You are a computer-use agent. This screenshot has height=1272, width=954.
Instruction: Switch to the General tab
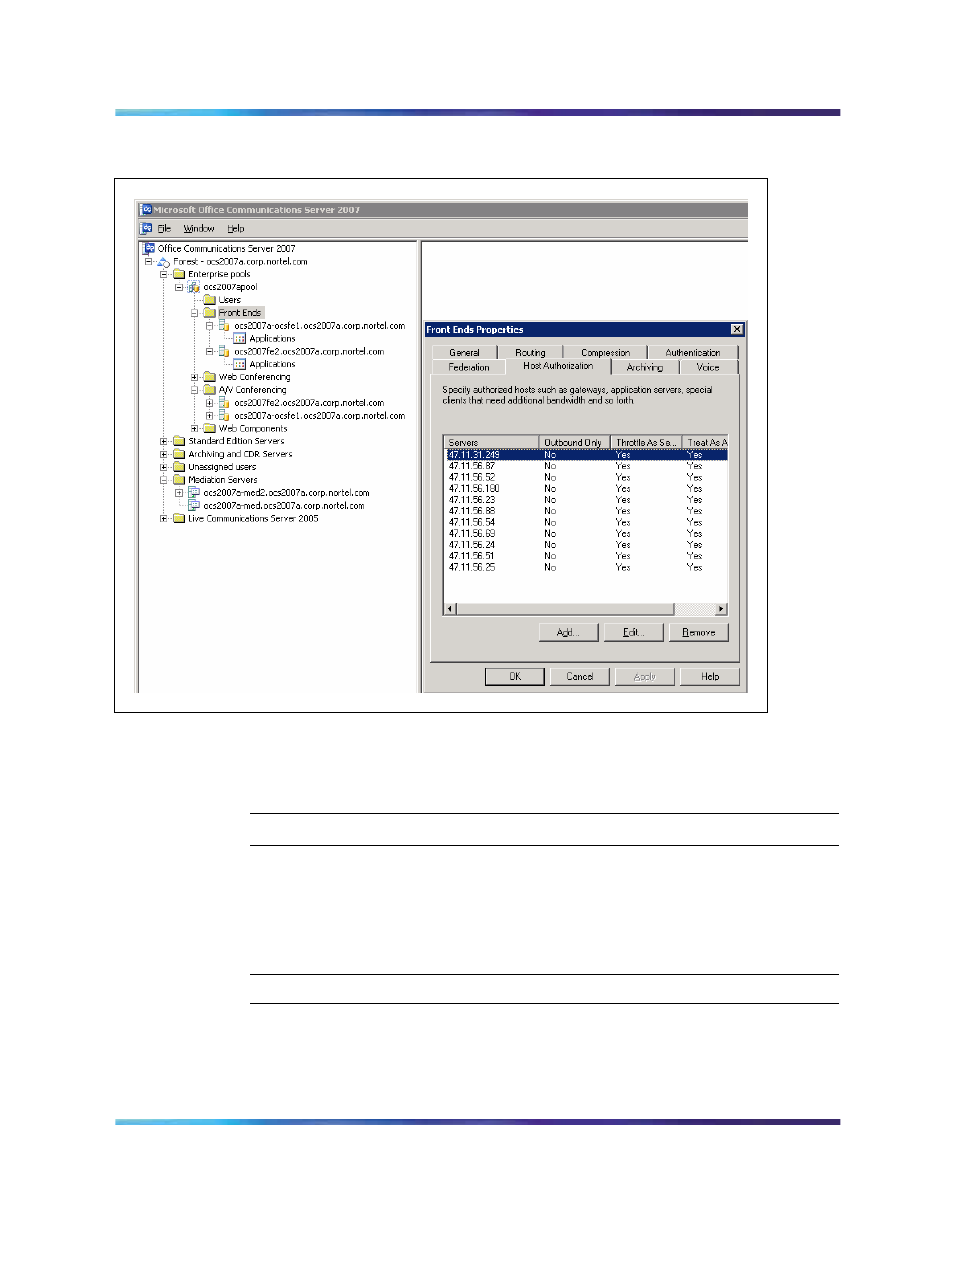coord(464,353)
